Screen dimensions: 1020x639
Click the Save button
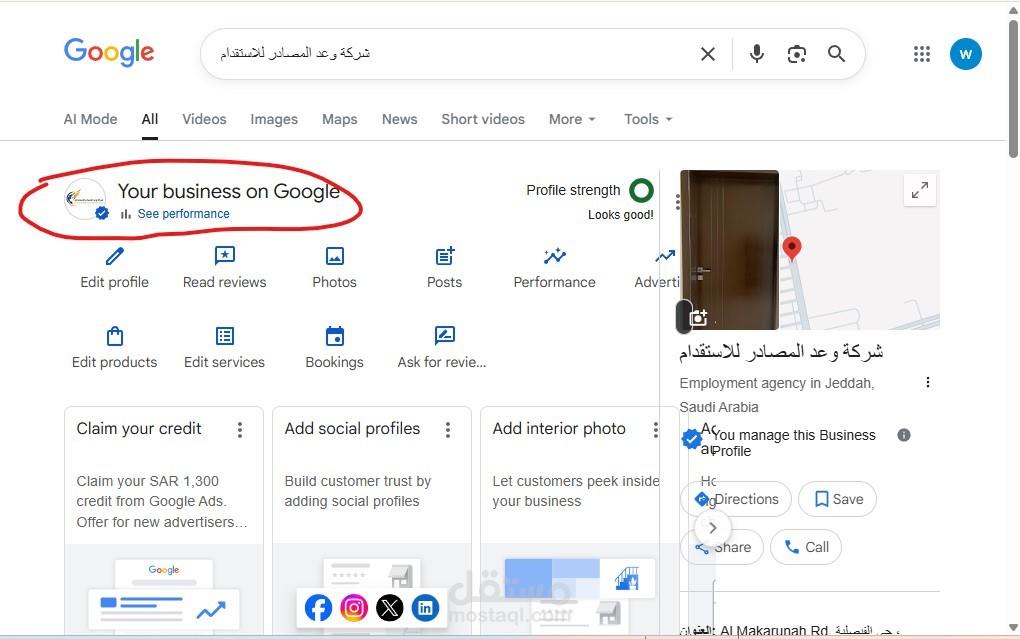(837, 499)
